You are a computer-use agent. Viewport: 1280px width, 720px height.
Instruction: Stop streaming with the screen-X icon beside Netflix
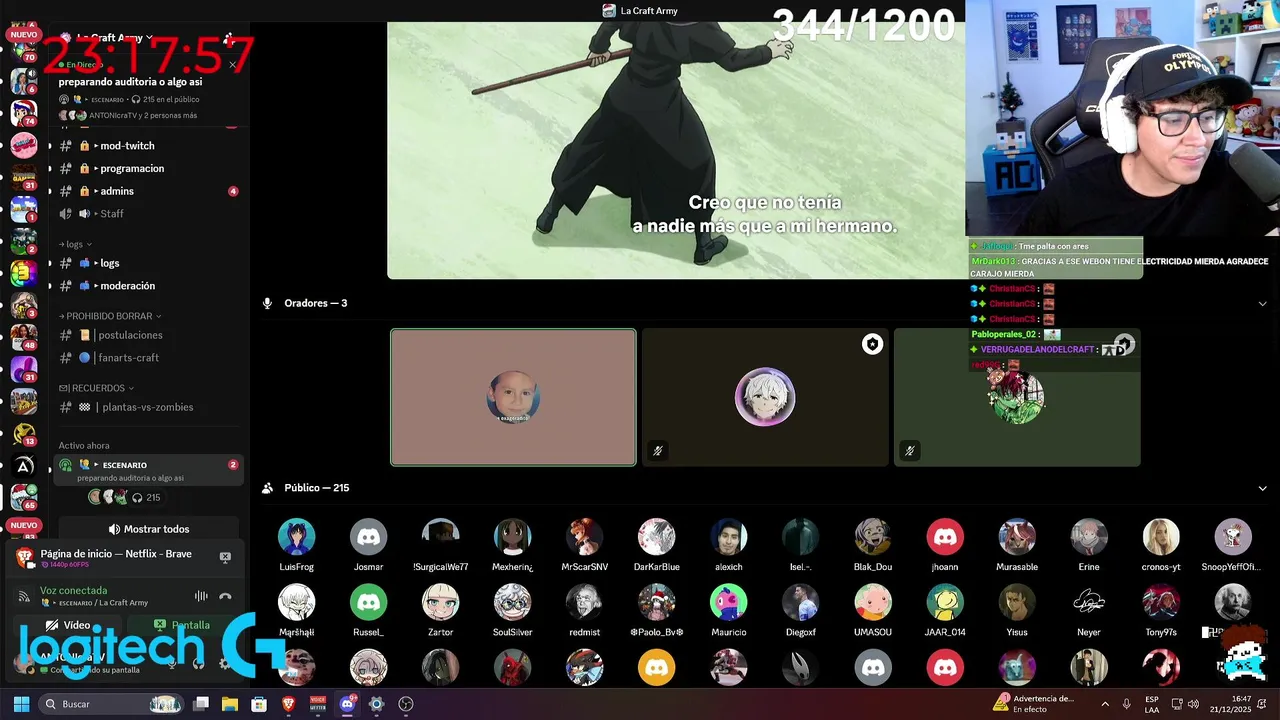225,557
